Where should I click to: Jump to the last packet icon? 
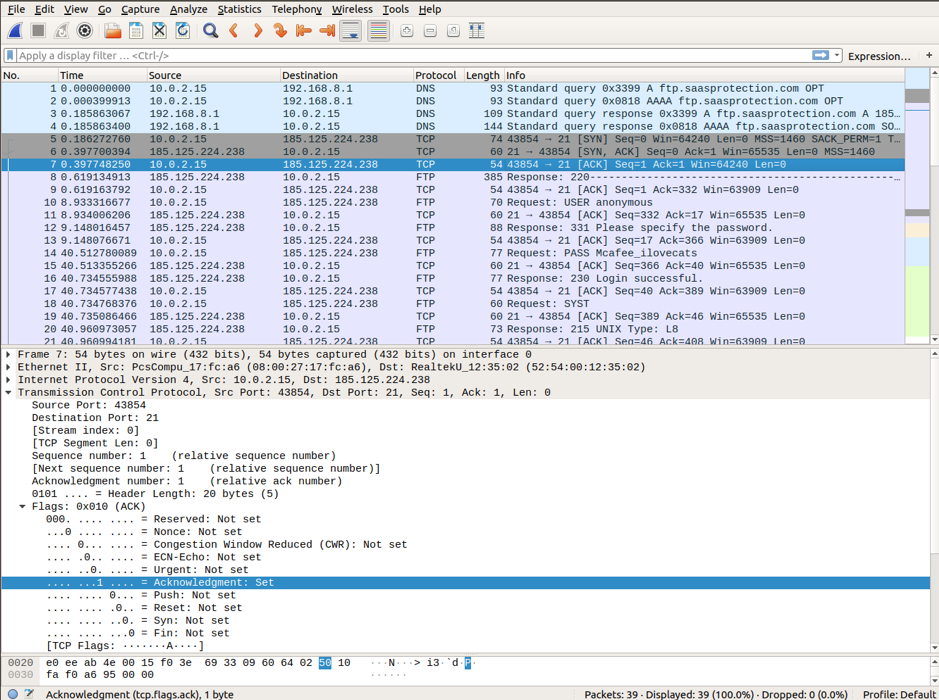pyautogui.click(x=327, y=31)
